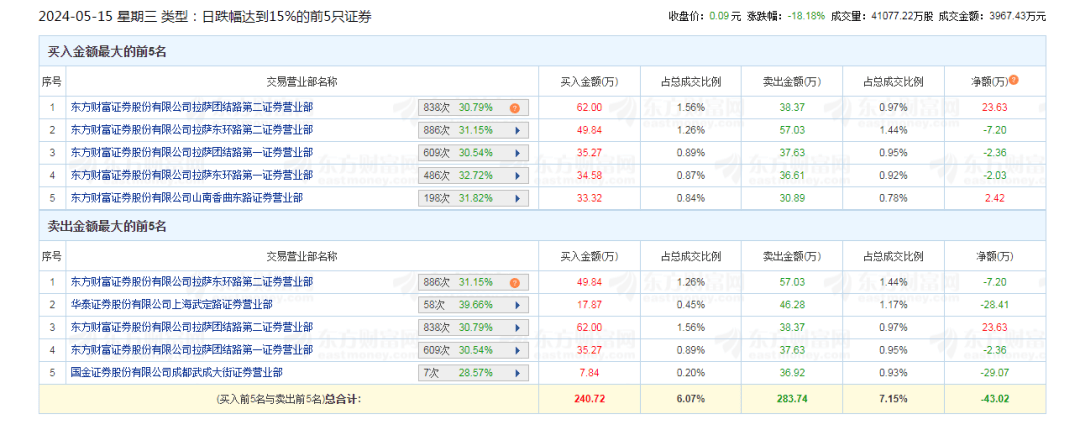1080x430 pixels.
Task: Expand the 486次 32.72% arrow
Action: pyautogui.click(x=516, y=176)
